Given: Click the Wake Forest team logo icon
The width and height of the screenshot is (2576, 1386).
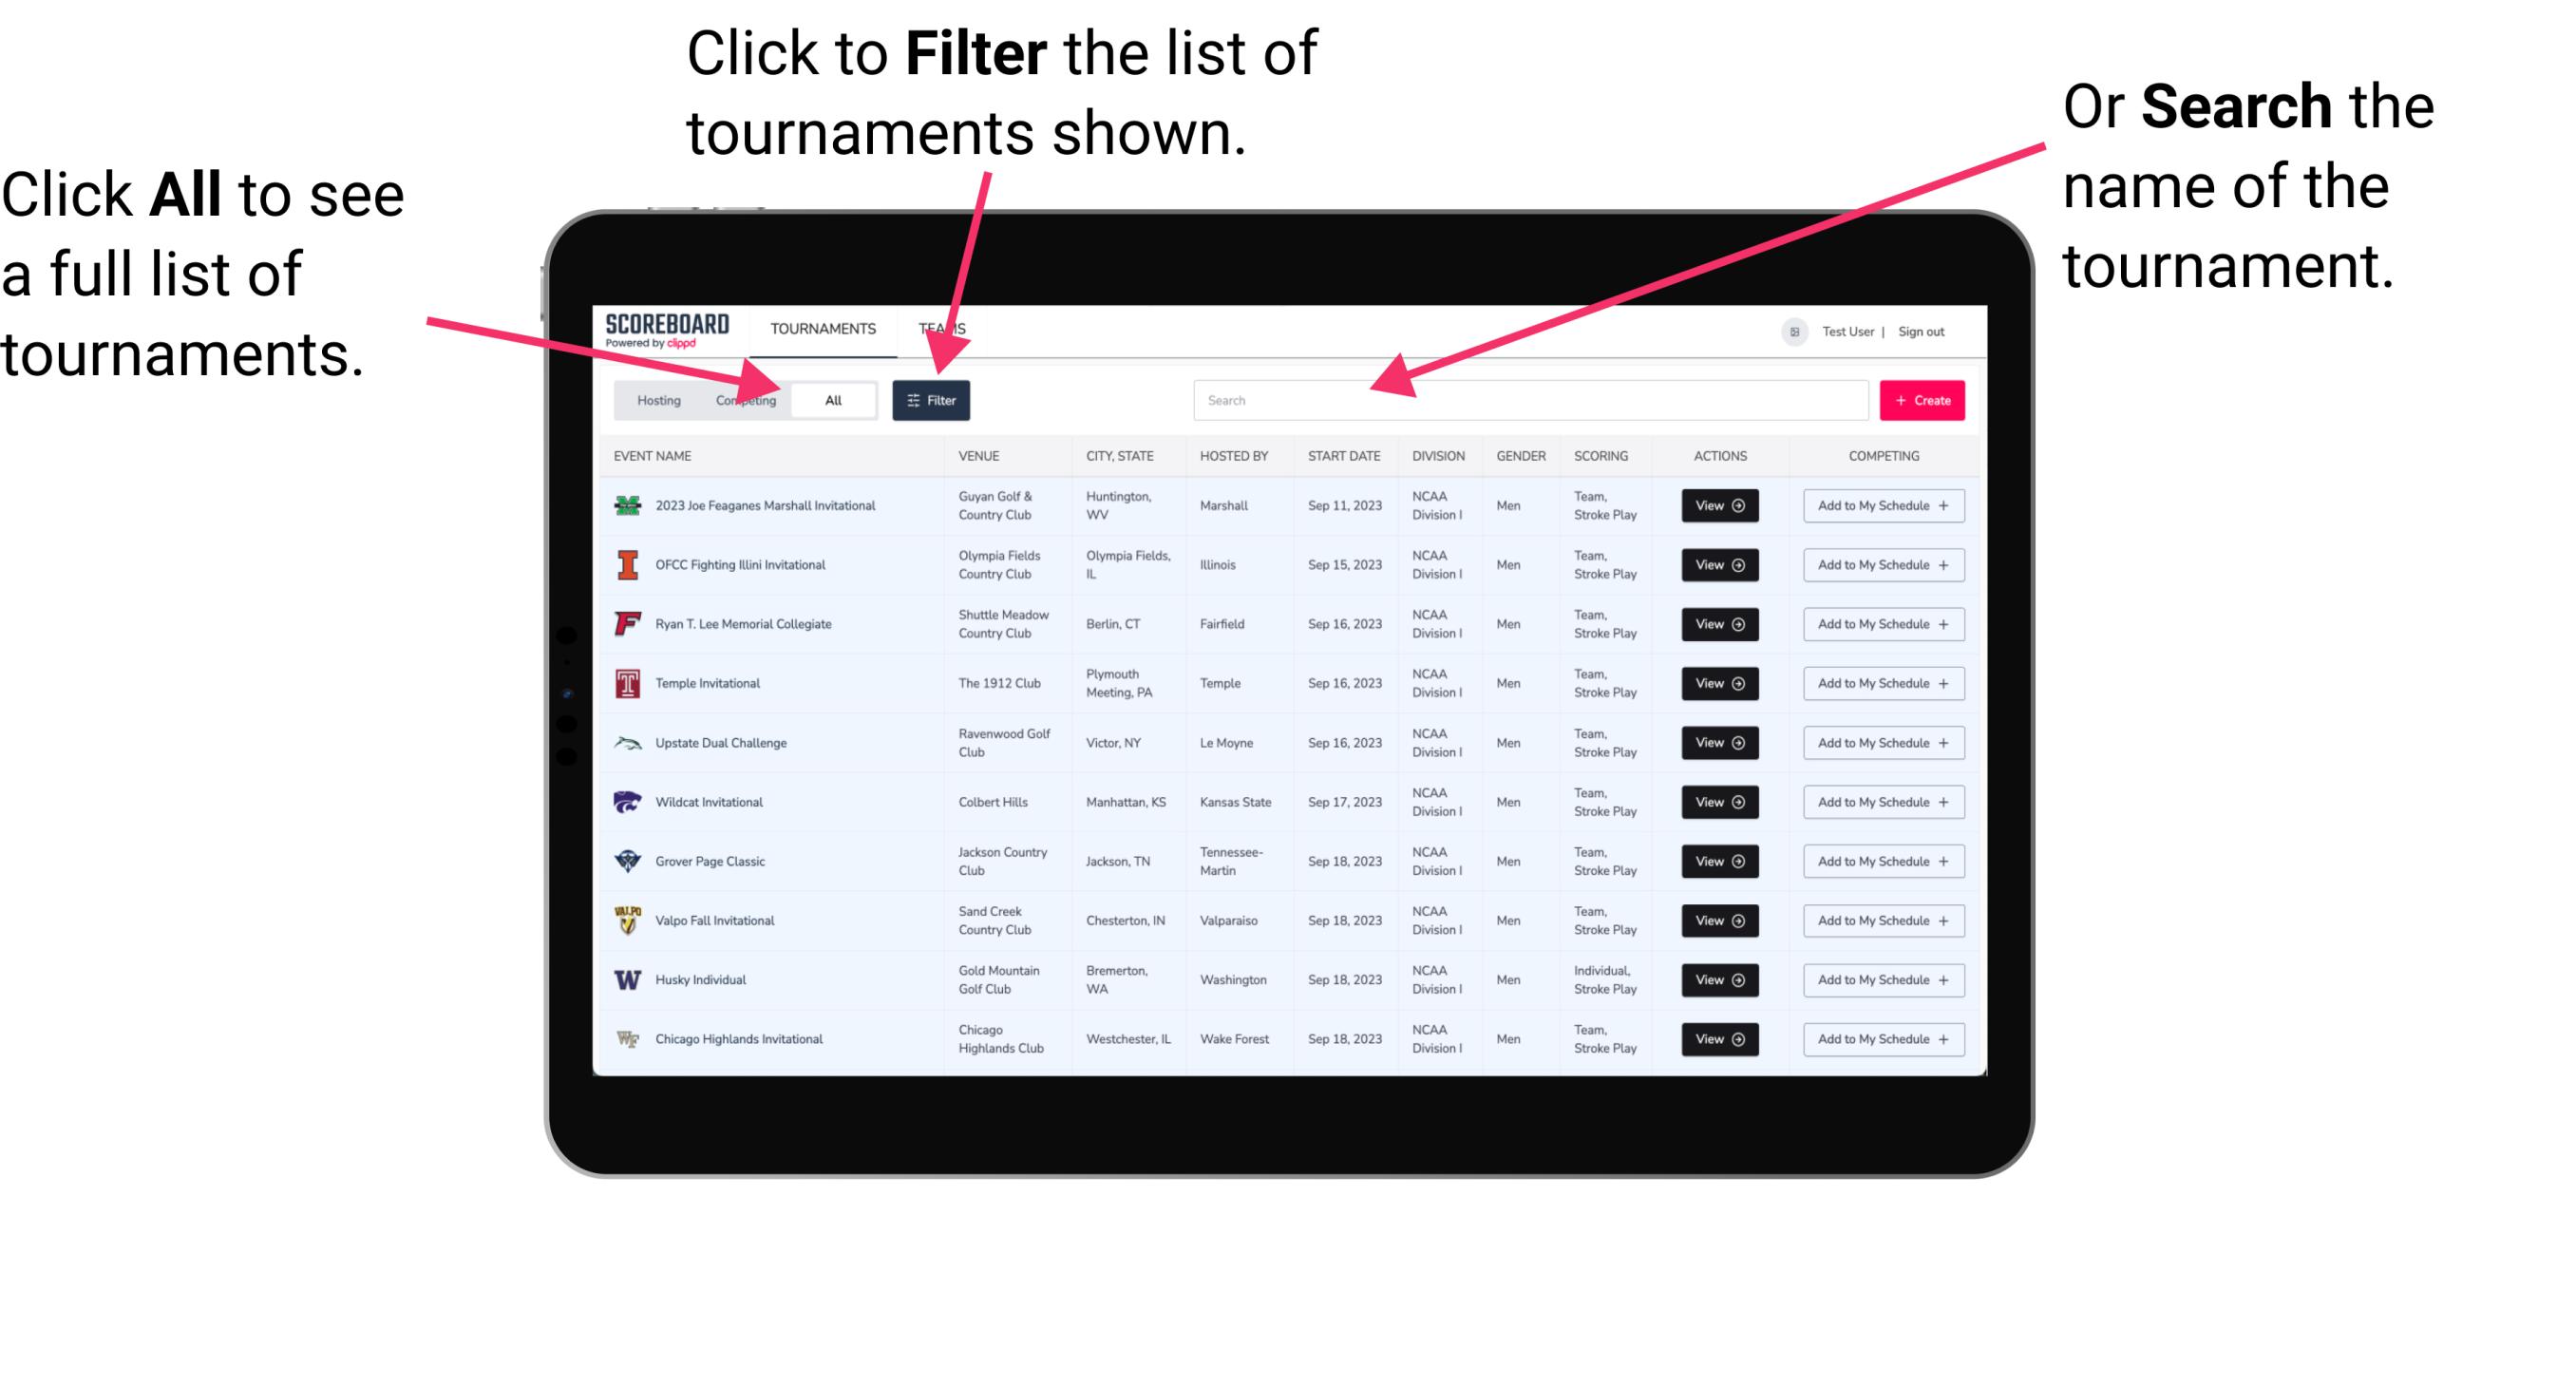Looking at the screenshot, I should pos(628,1037).
